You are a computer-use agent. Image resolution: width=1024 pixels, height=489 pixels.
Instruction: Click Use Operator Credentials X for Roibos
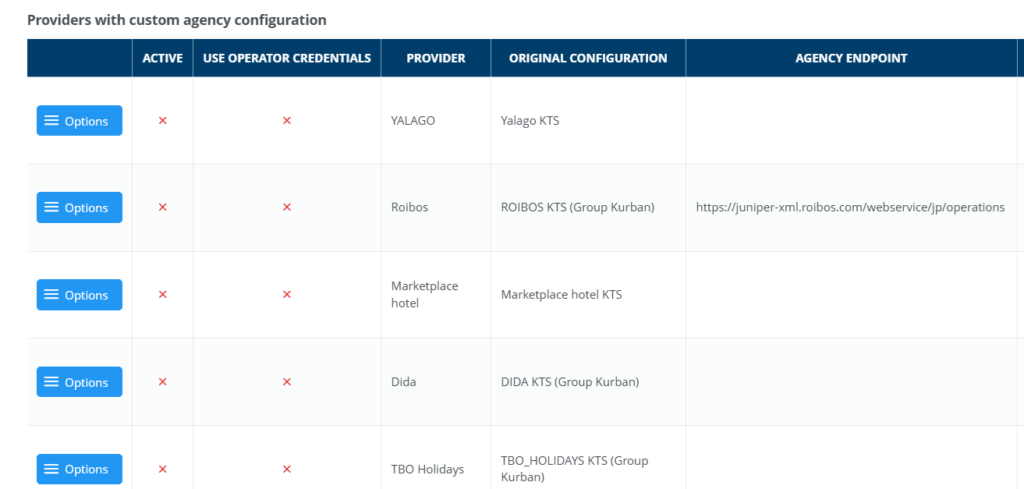click(x=287, y=207)
